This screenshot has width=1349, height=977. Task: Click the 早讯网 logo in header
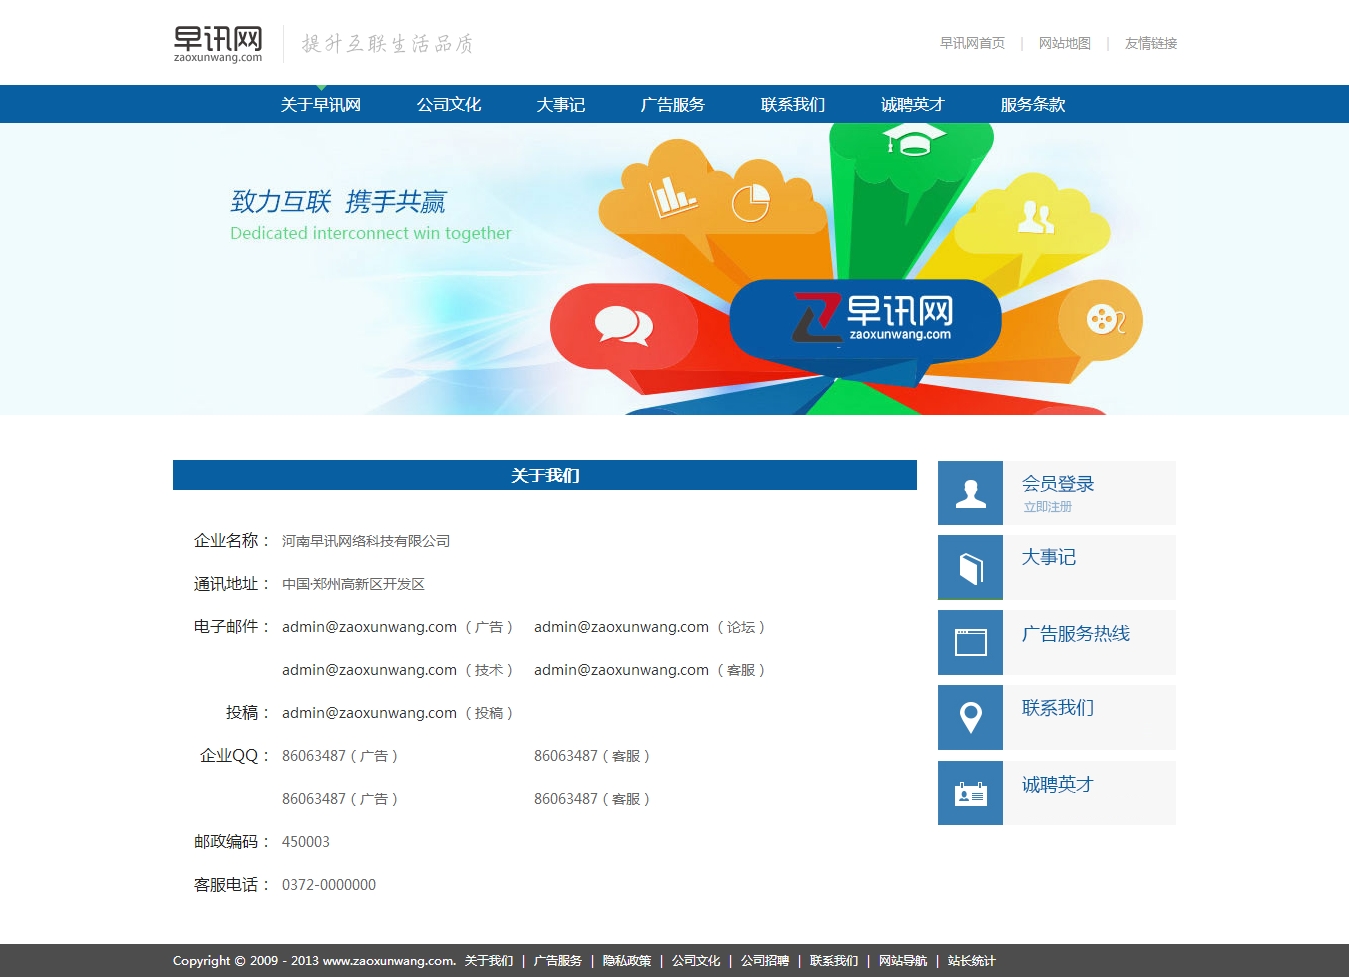click(218, 43)
